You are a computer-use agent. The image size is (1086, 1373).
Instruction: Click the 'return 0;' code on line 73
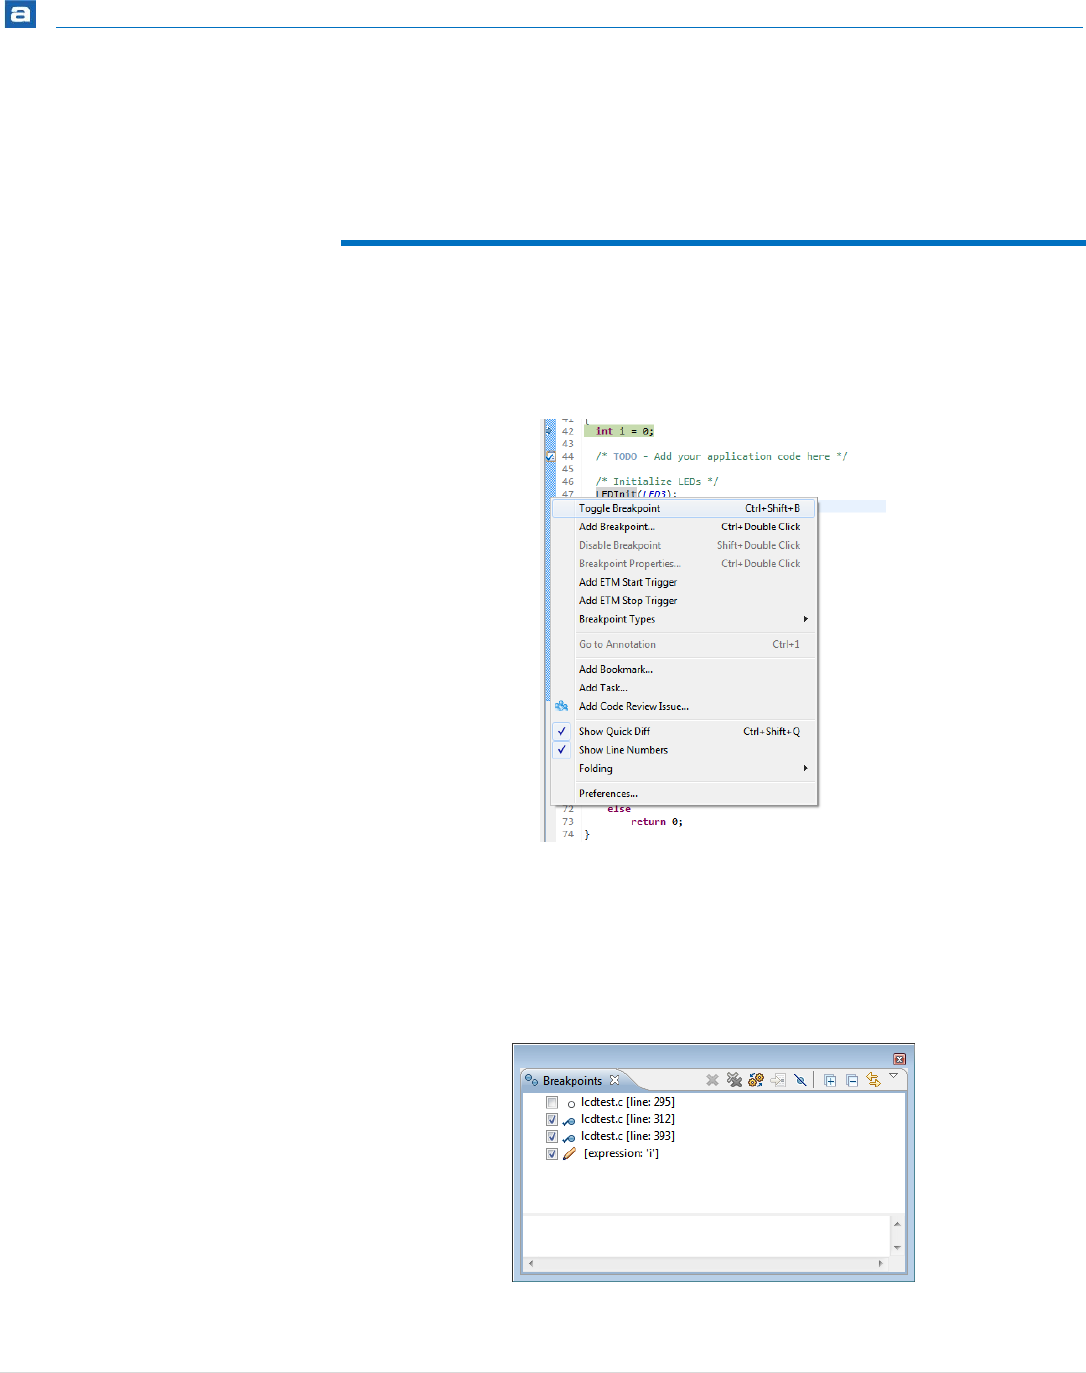(x=657, y=822)
